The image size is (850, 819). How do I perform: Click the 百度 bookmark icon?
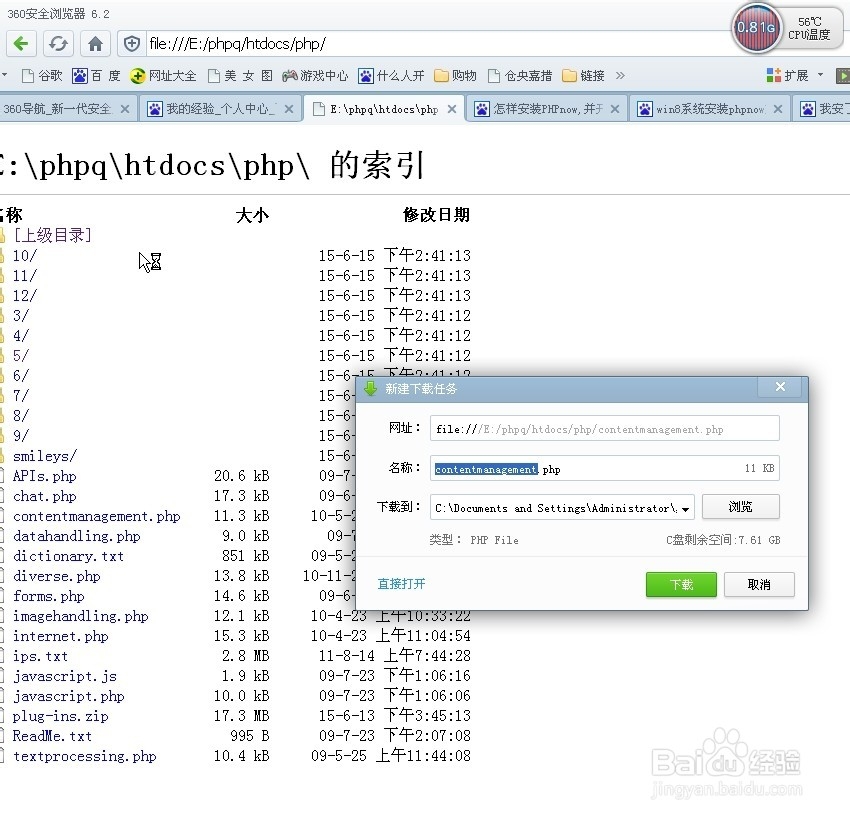(80, 75)
